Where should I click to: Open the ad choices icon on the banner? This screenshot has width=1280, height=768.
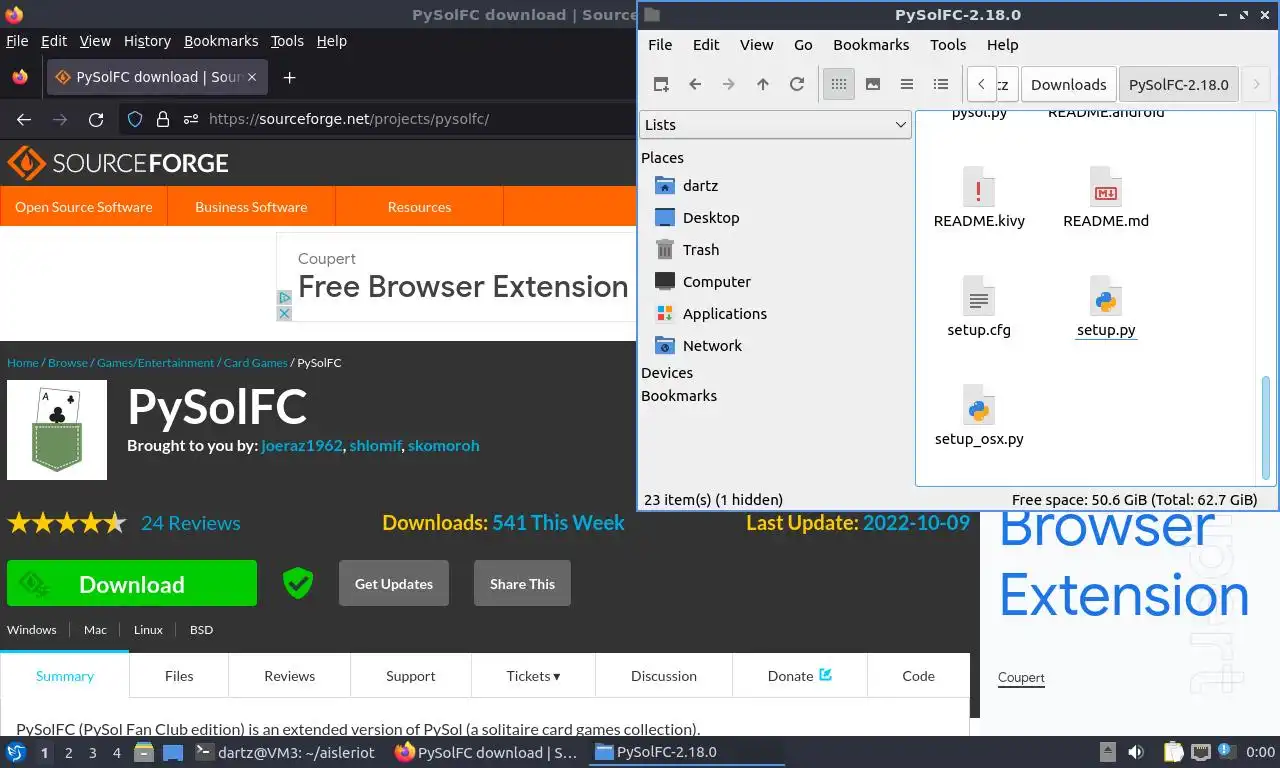click(x=284, y=298)
